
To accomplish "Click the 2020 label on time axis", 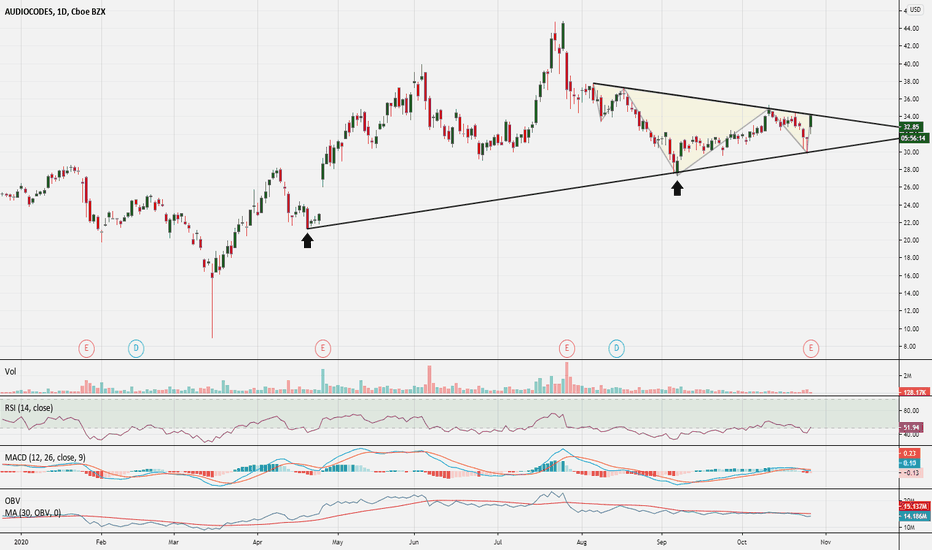I will 21,542.
